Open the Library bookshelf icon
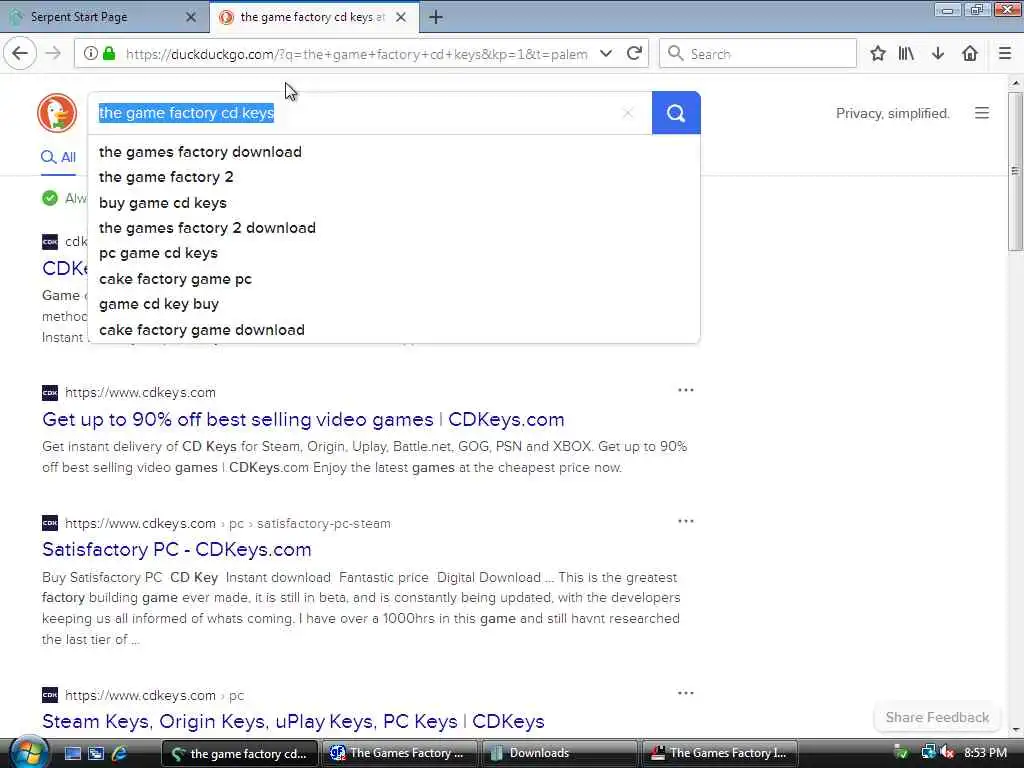This screenshot has width=1024, height=768. 906,54
